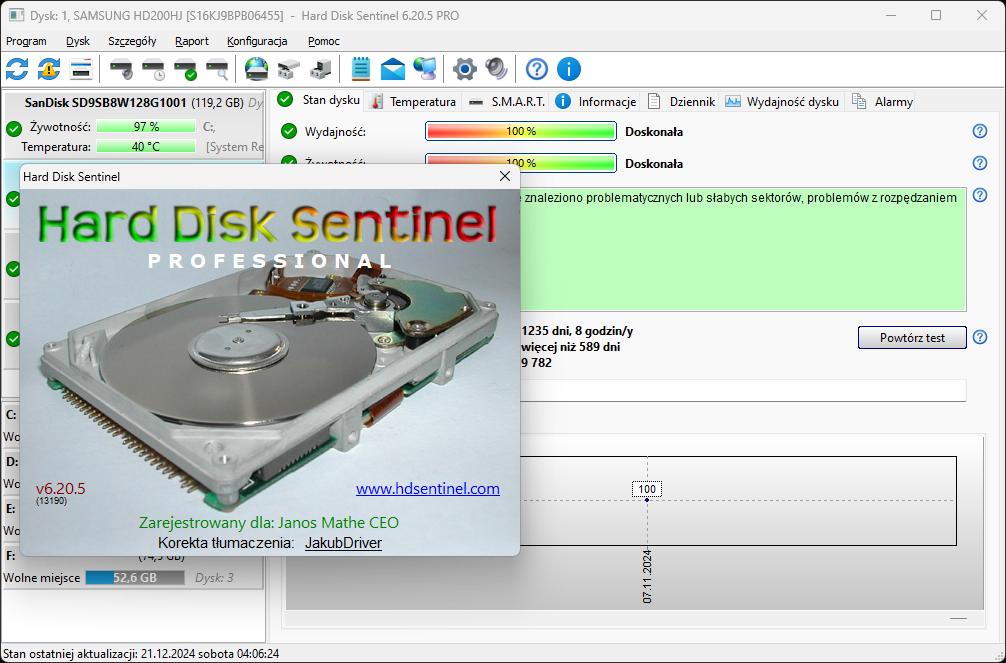Open the Konfiguracja menu

(257, 41)
